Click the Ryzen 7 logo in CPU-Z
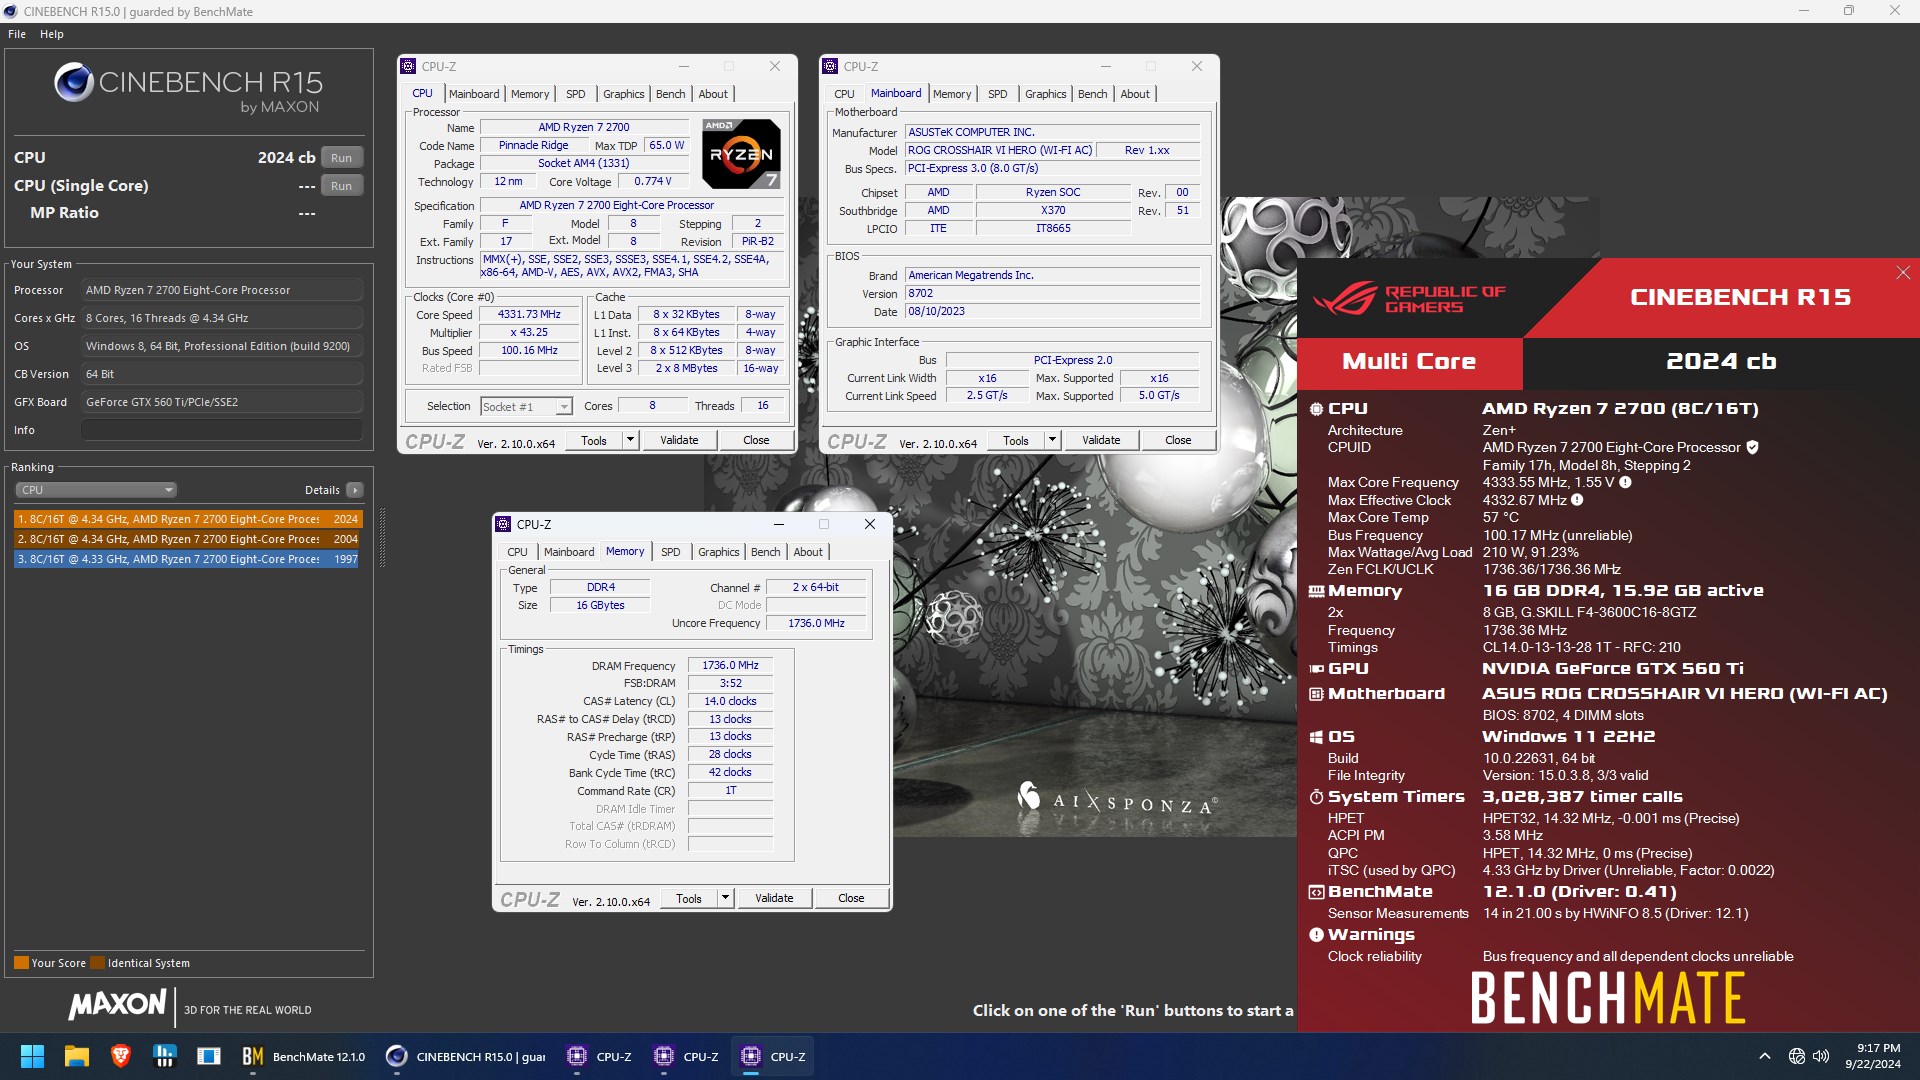This screenshot has width=1920, height=1080. [741, 154]
